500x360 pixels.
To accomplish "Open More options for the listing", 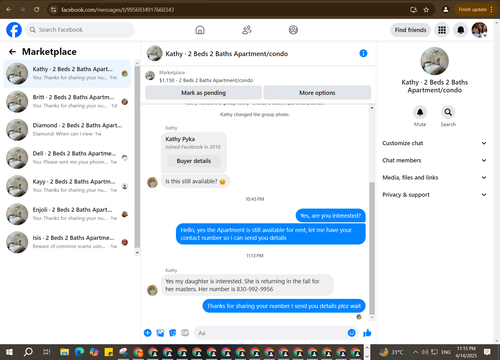I will tap(317, 93).
